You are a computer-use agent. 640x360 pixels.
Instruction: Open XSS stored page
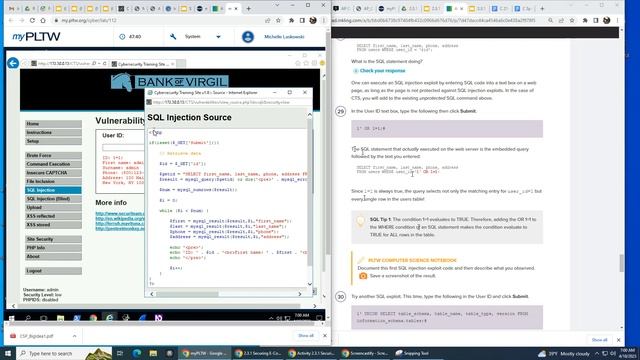(x=53, y=225)
